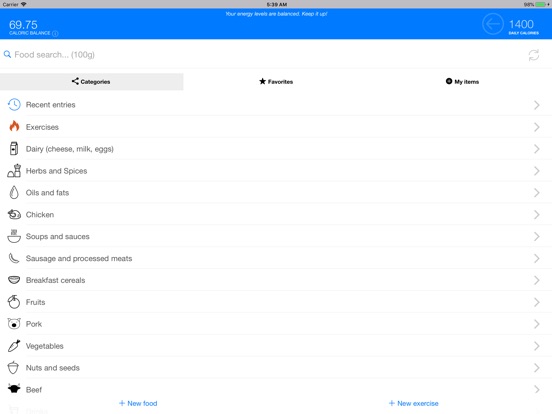Select the Exercises flame icon
The height and width of the screenshot is (414, 552).
14,126
